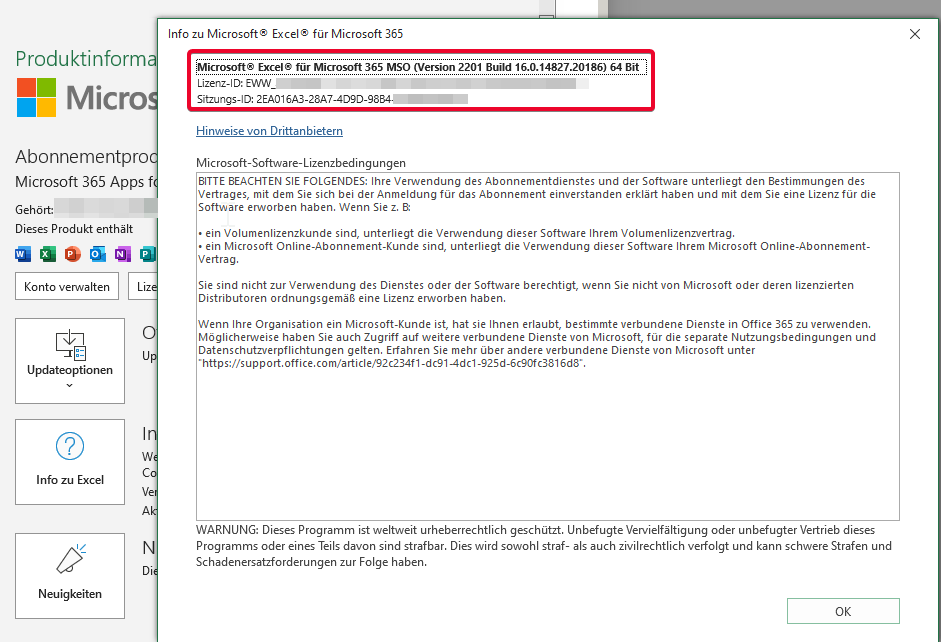
Task: Click the BITTE BEACHTEN SIE FOLGENDES paragraph
Action: pyautogui.click(x=537, y=194)
